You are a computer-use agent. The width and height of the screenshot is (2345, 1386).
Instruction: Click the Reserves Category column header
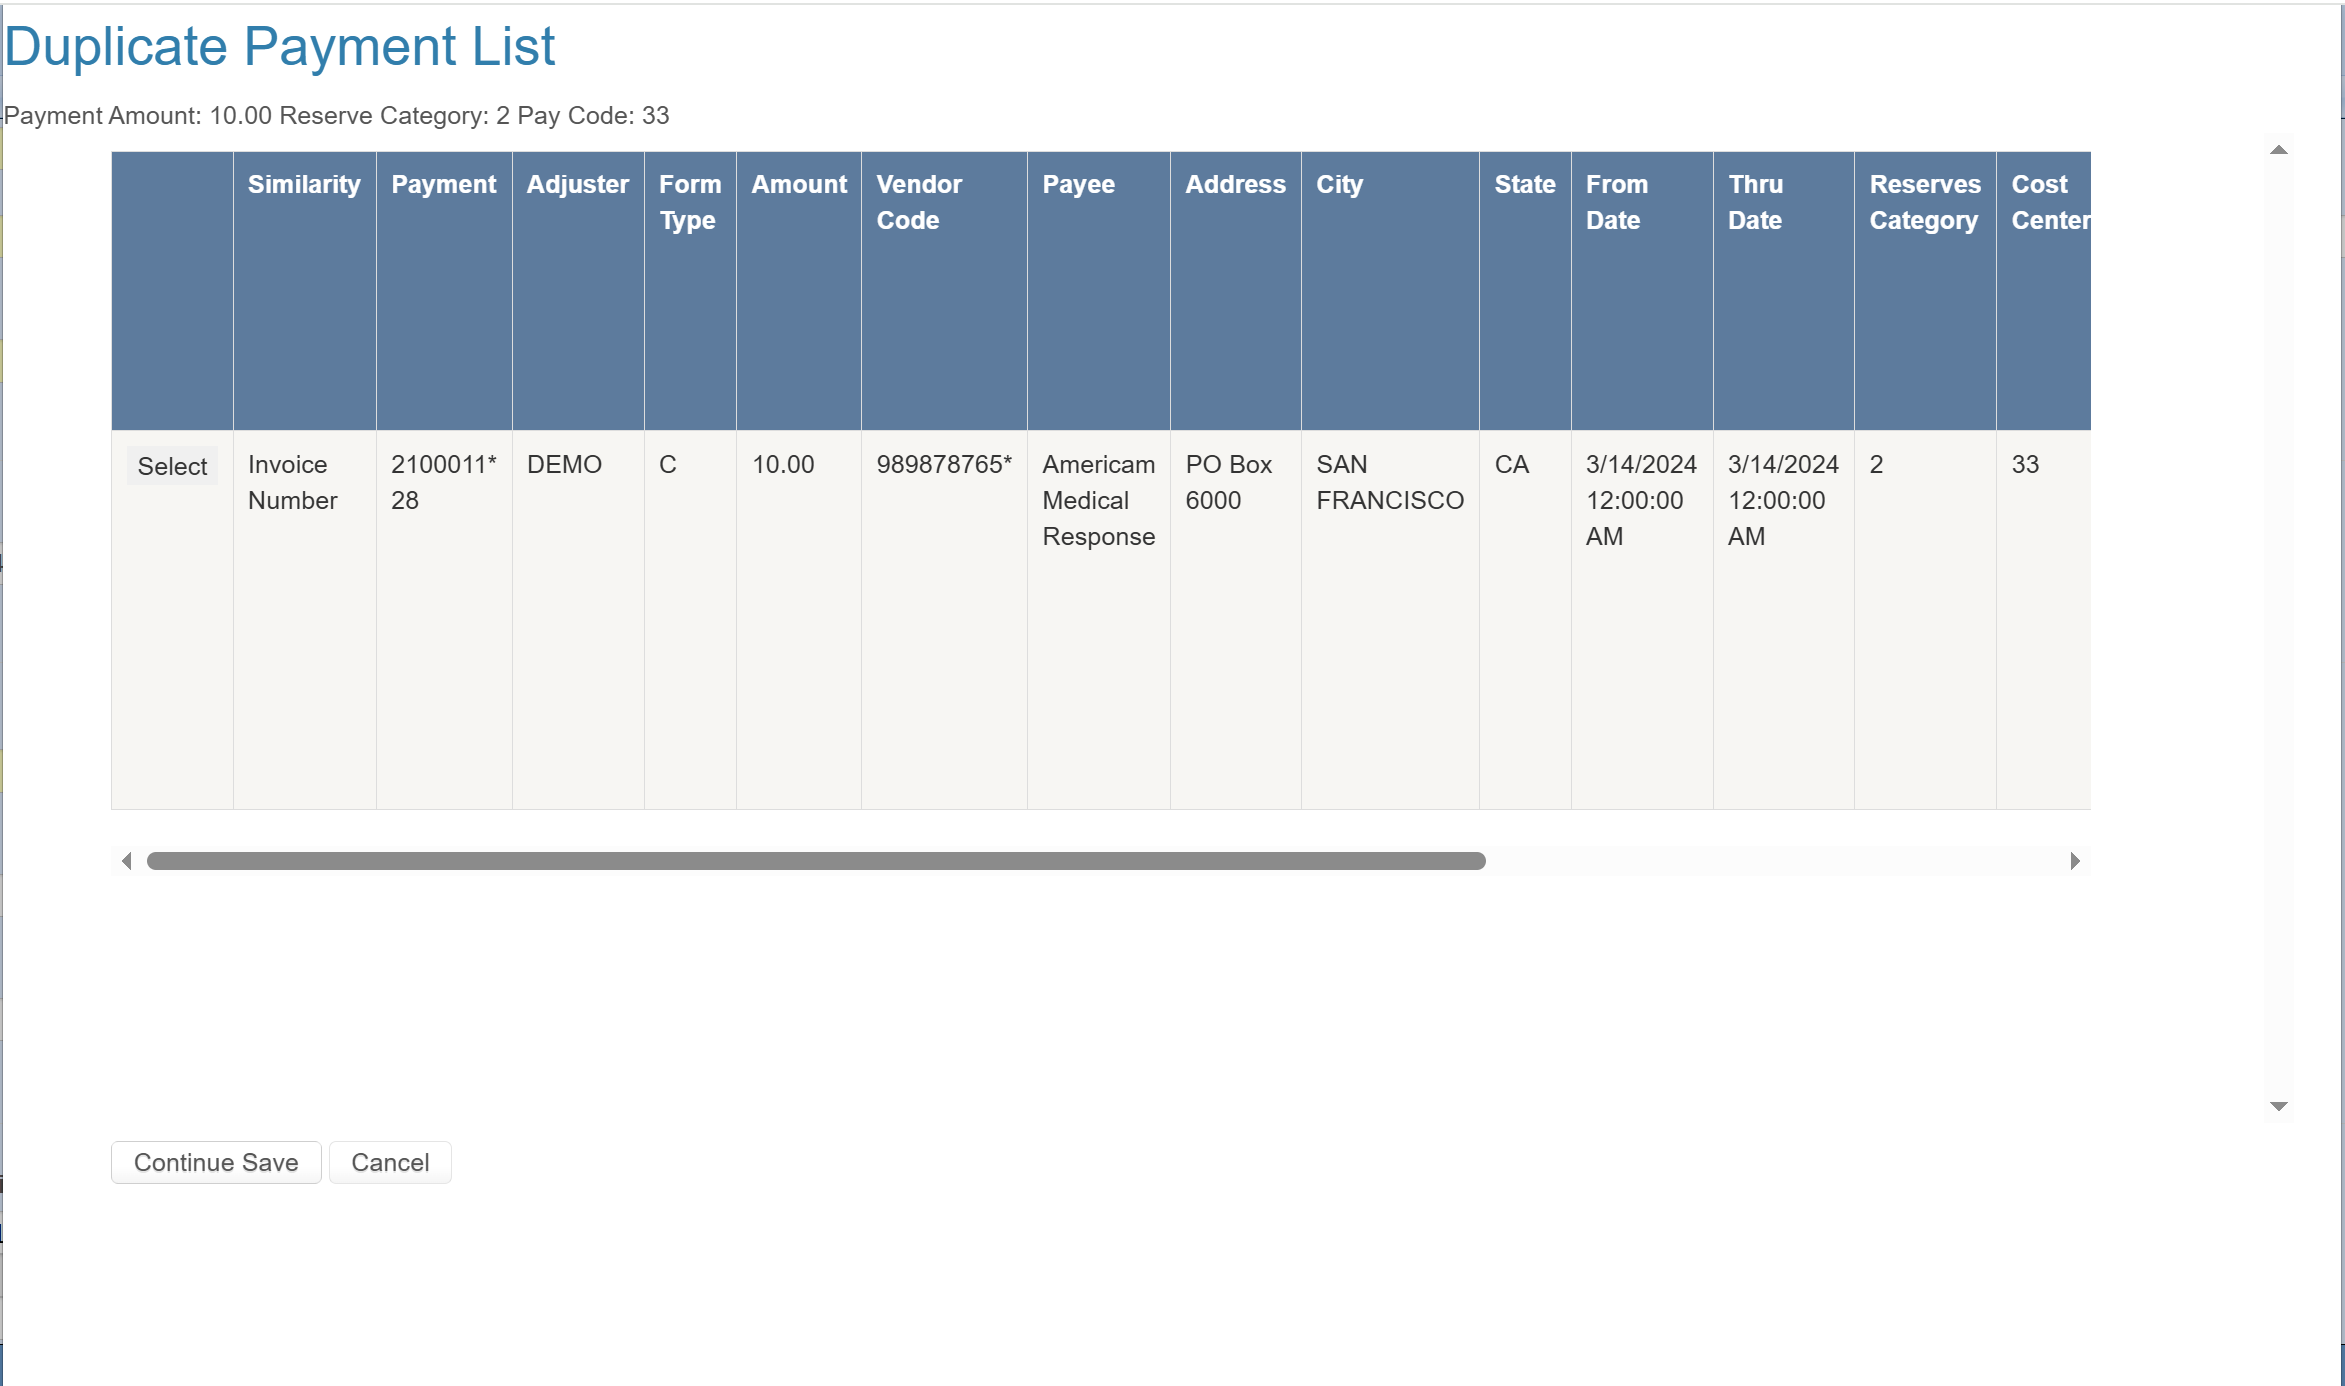[x=1924, y=202]
